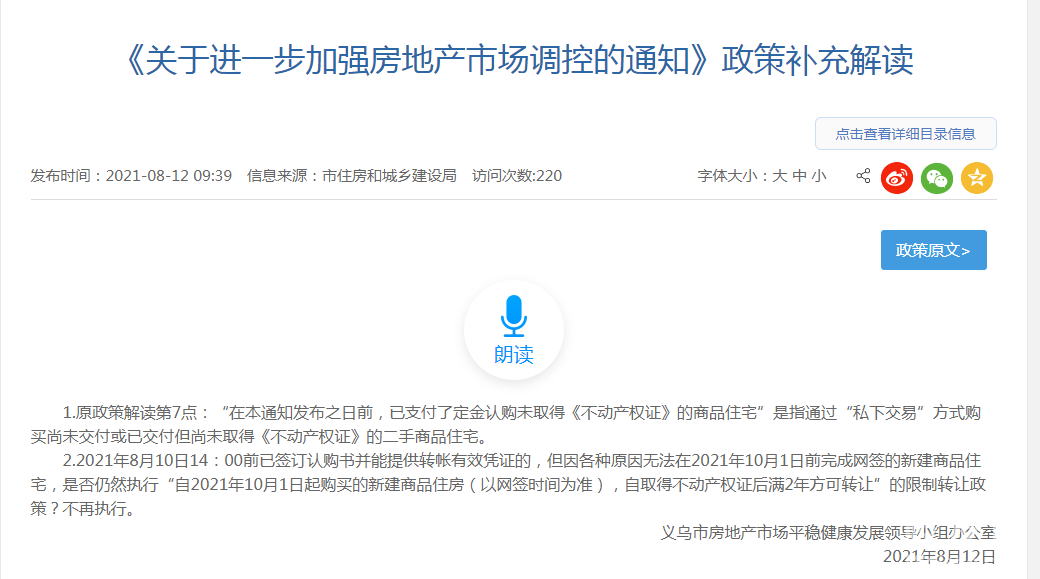Set font size to large (大)
The width and height of the screenshot is (1040, 579).
coord(780,176)
